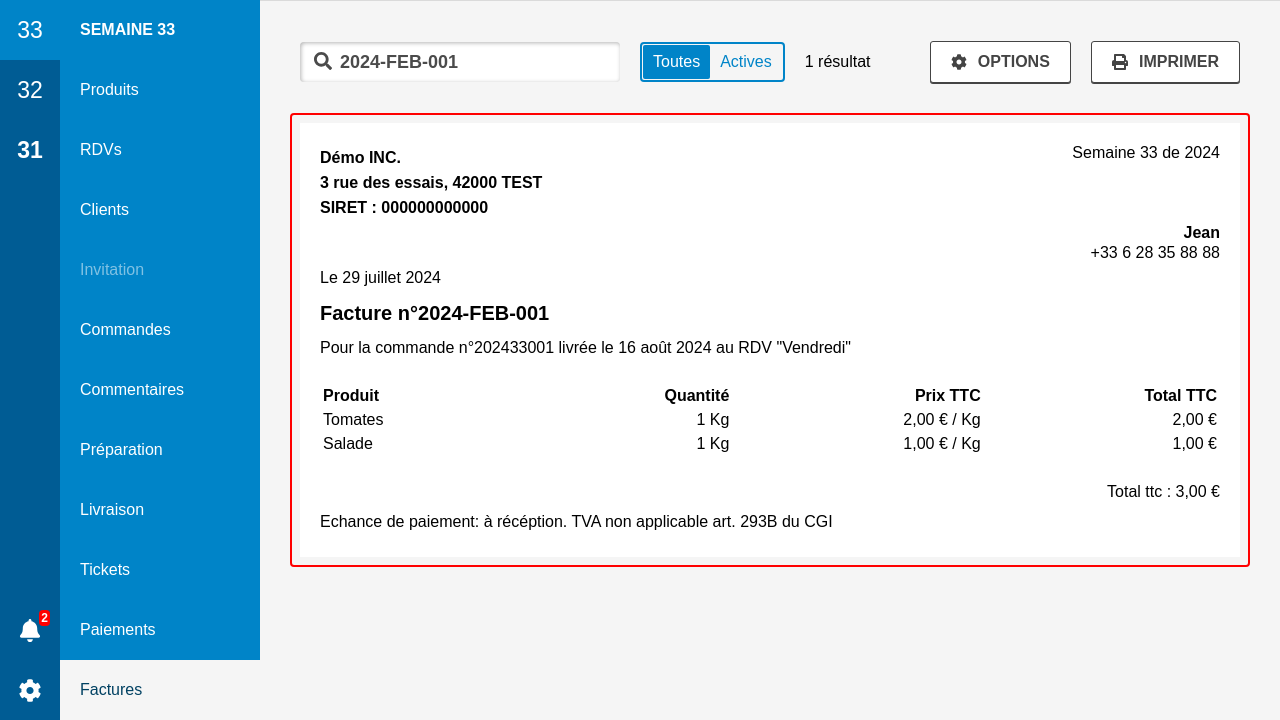
Task: Navigate to Commandes
Action: point(125,330)
